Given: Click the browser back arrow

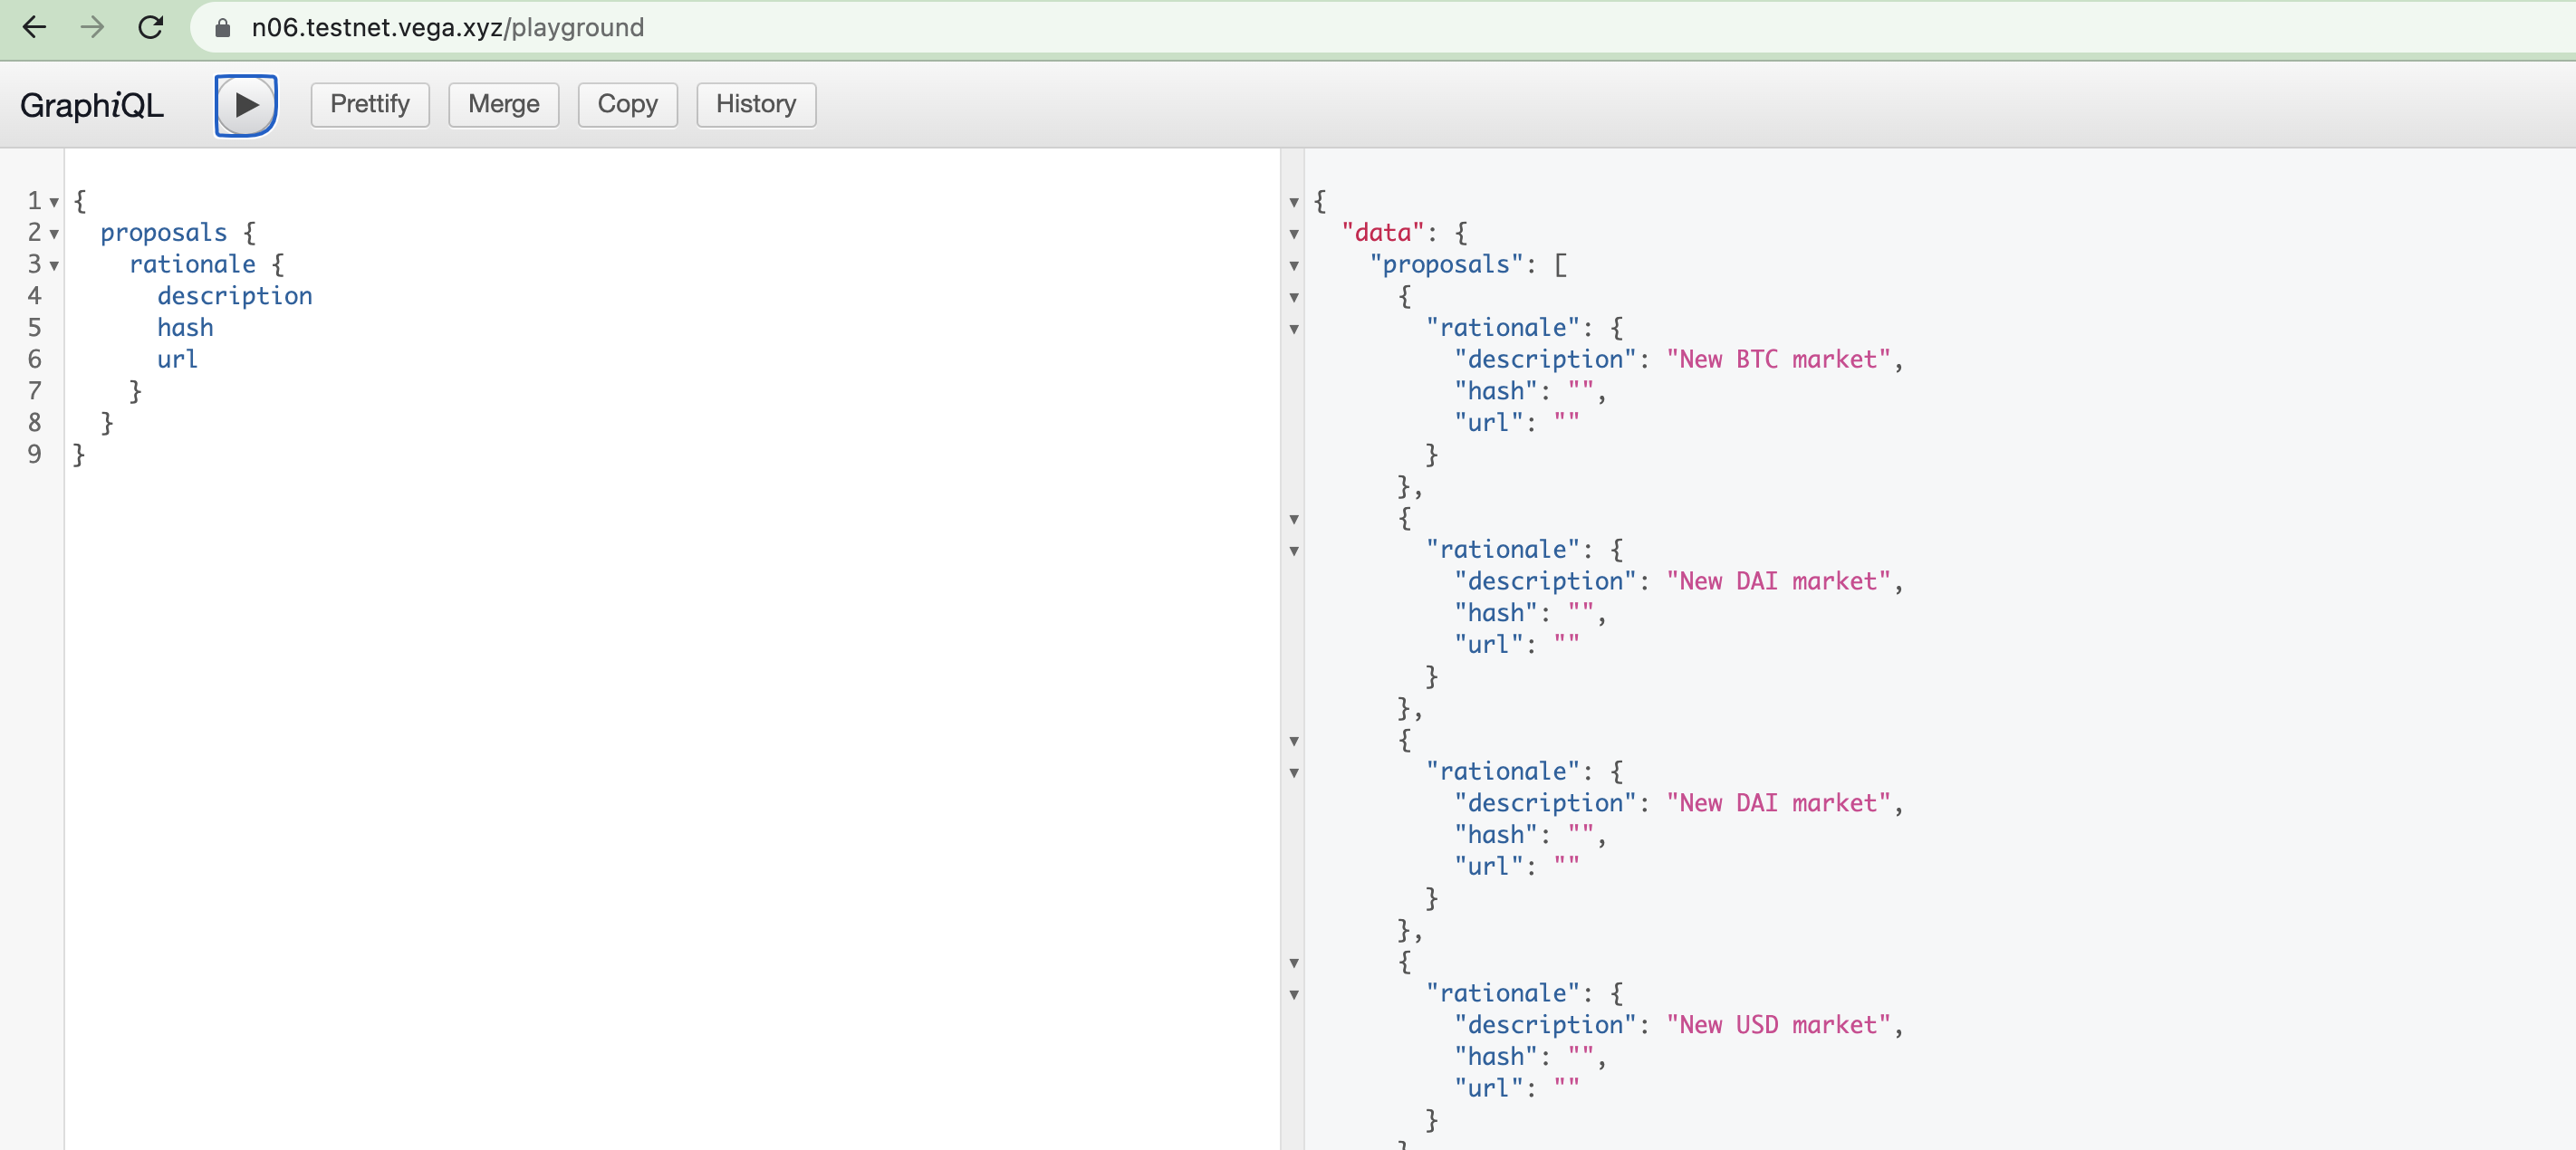Looking at the screenshot, I should click(36, 27).
